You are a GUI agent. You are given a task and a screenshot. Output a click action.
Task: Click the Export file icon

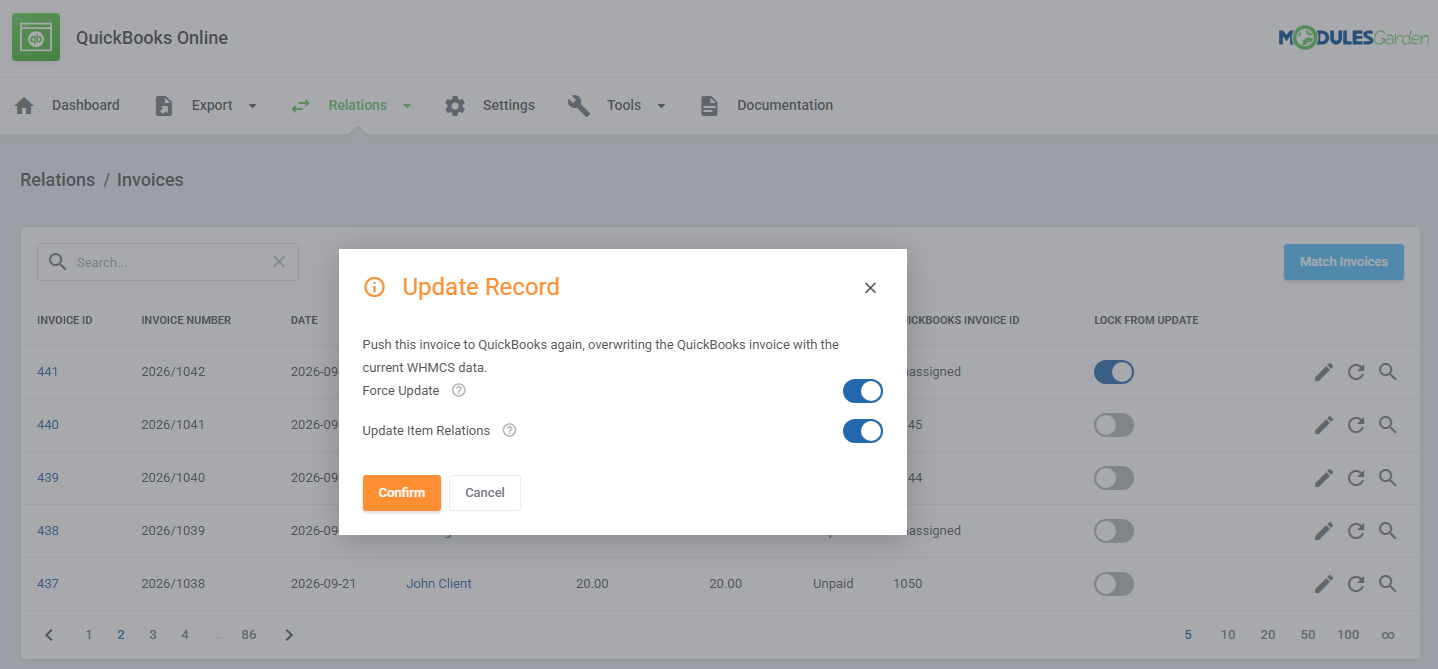[164, 105]
